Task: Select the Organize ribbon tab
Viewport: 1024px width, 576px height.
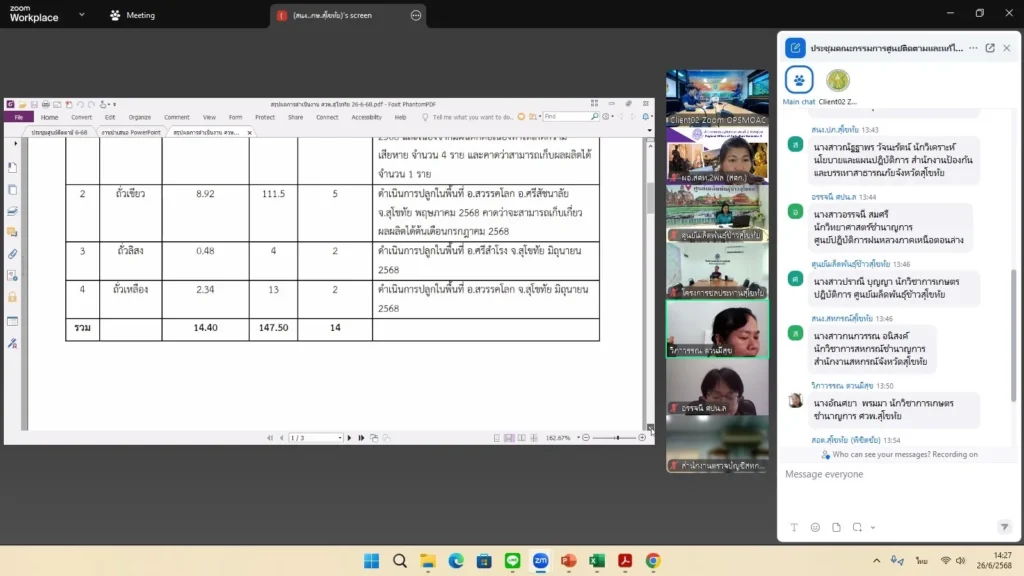Action: tap(139, 118)
